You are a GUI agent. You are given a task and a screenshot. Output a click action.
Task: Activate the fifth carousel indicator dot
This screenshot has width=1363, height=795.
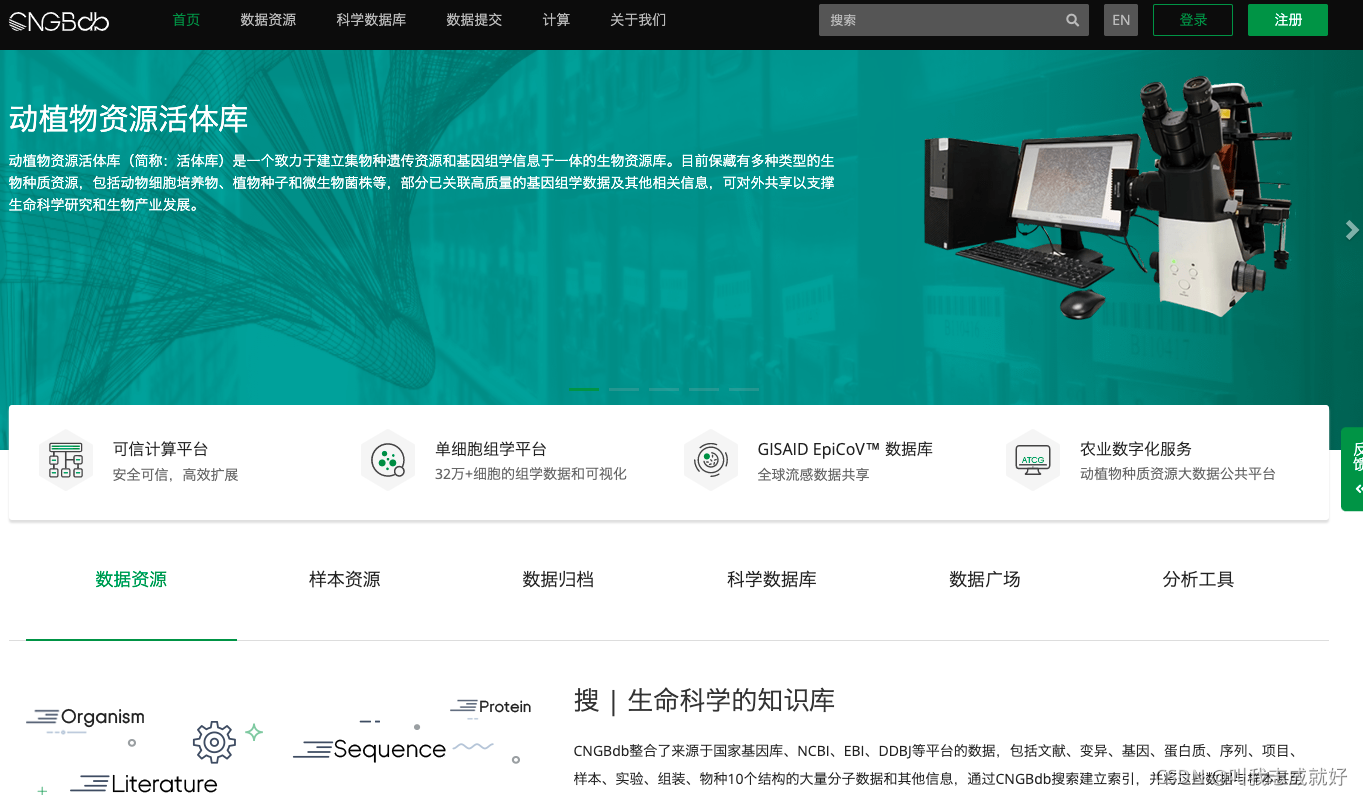tap(743, 389)
